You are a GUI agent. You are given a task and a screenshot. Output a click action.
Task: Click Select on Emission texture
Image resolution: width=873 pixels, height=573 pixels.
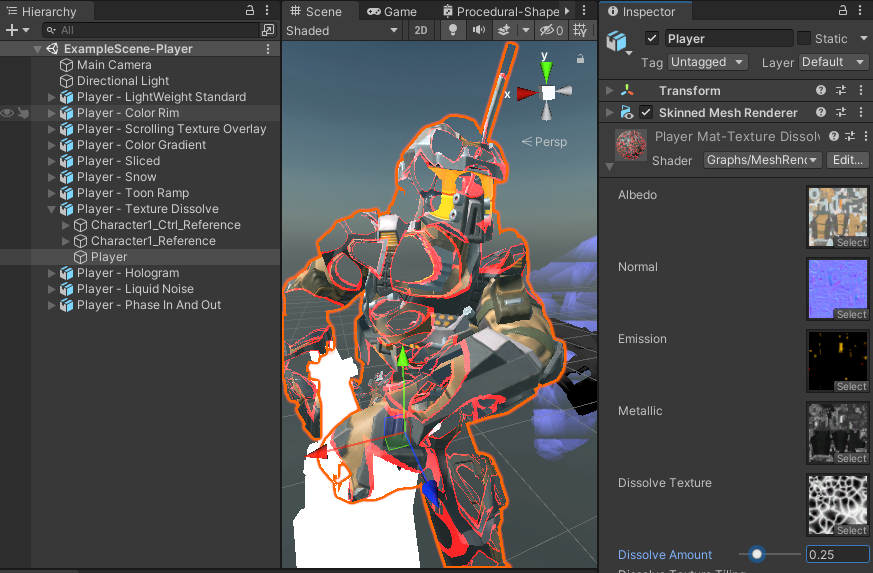point(851,386)
